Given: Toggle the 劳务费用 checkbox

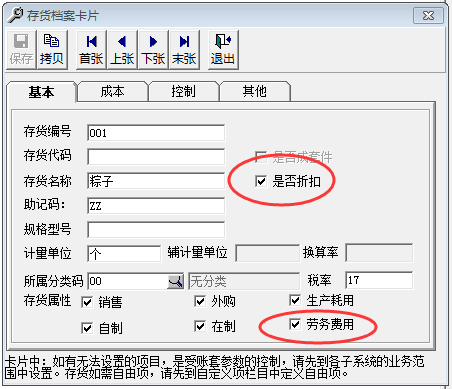Looking at the screenshot, I should (x=295, y=324).
